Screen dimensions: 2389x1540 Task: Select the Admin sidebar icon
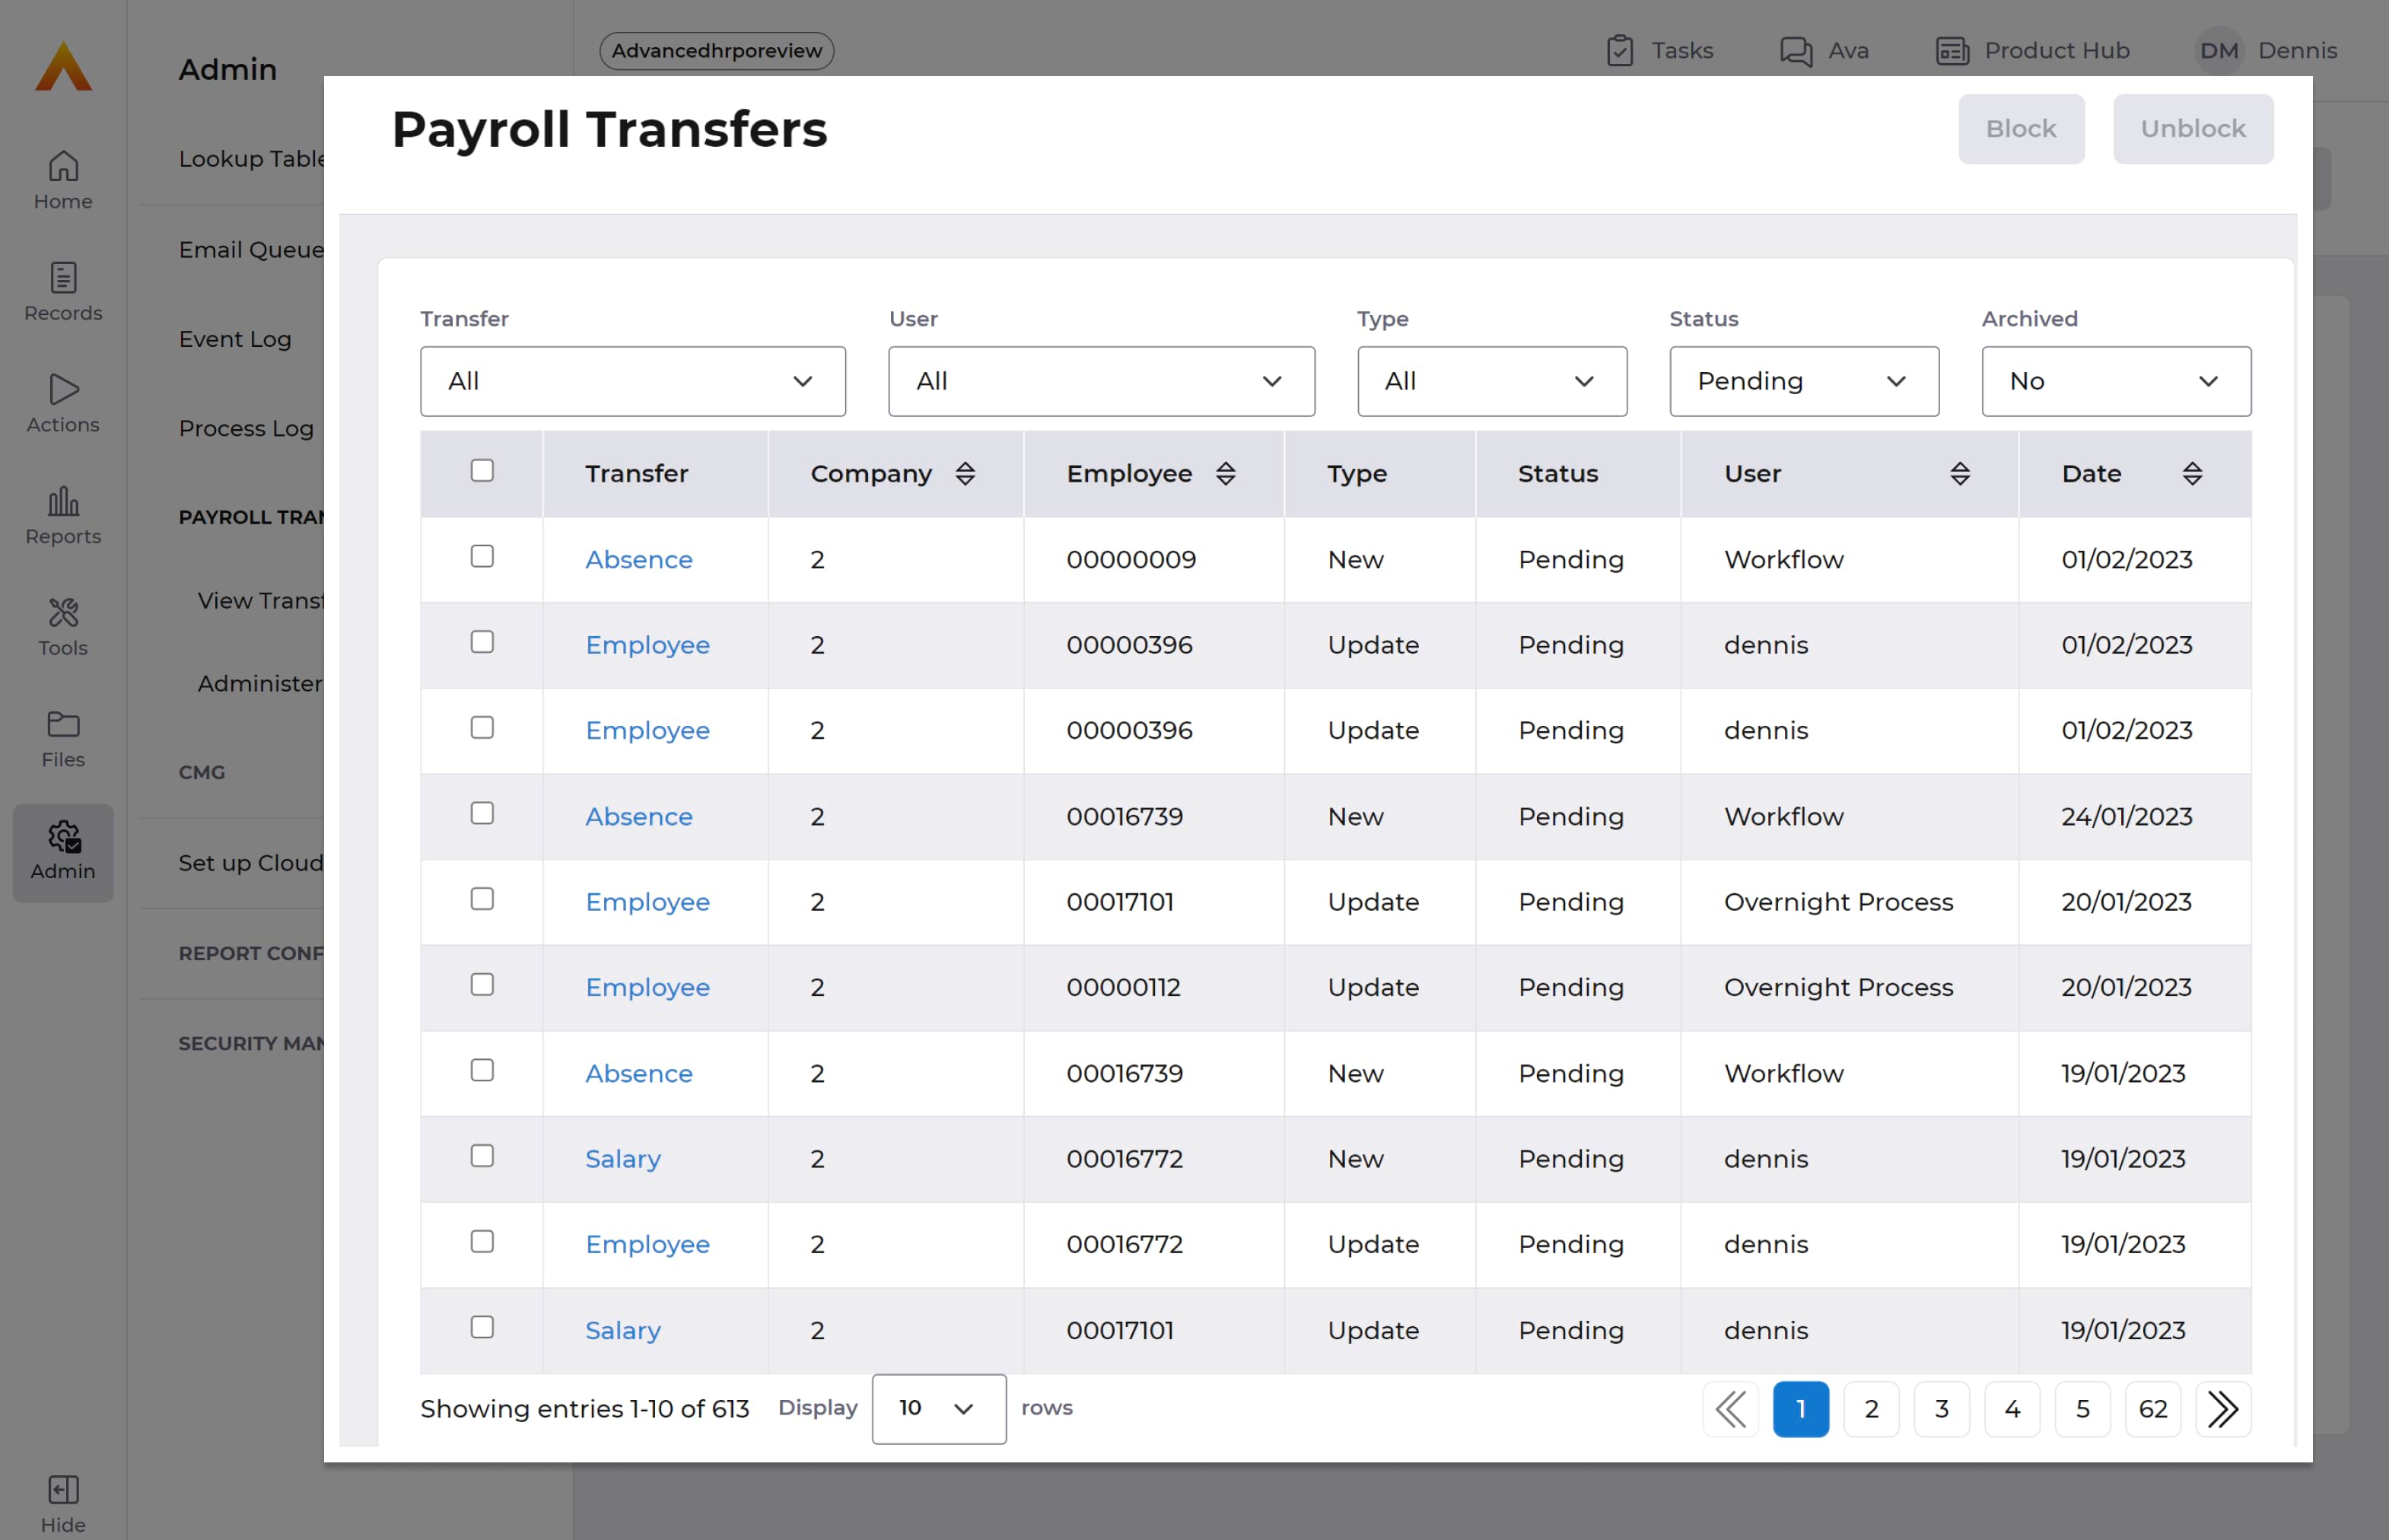point(63,852)
